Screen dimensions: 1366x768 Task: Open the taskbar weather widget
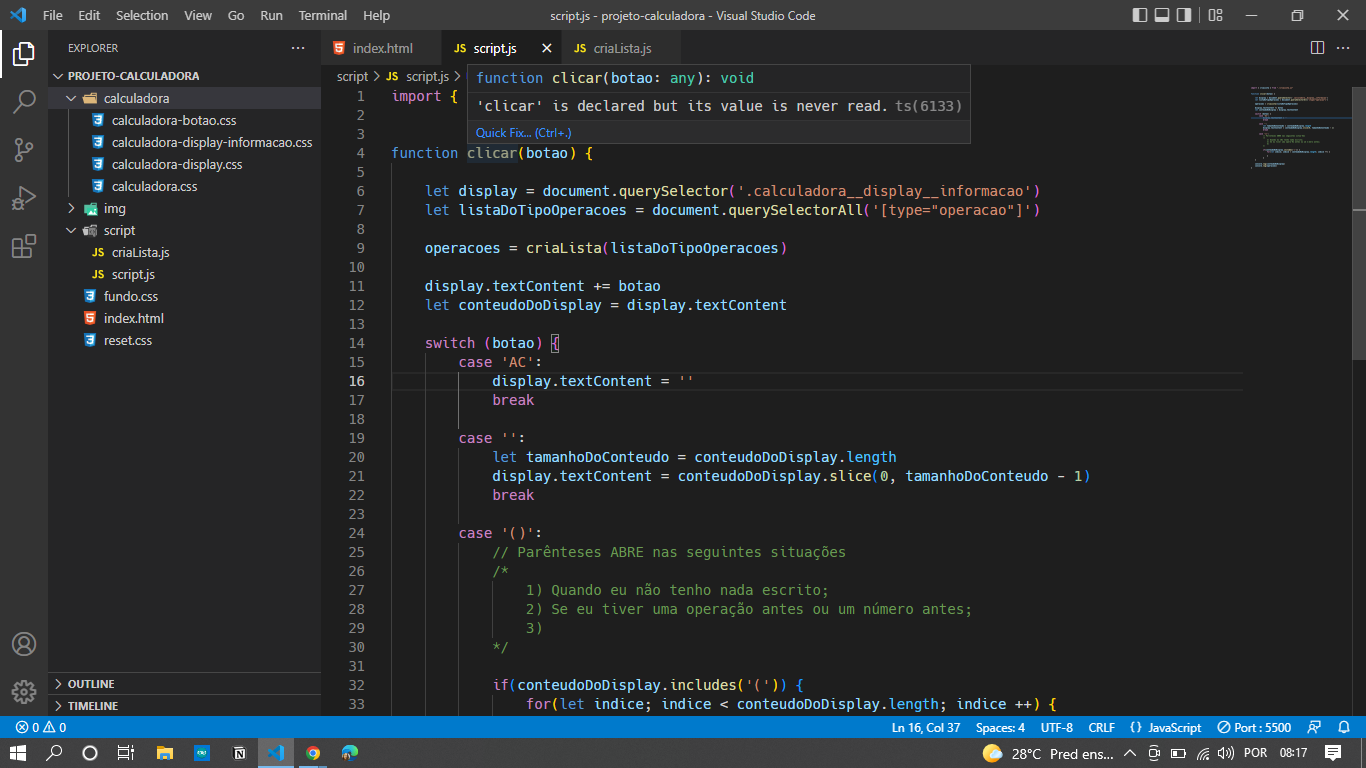[1047, 753]
